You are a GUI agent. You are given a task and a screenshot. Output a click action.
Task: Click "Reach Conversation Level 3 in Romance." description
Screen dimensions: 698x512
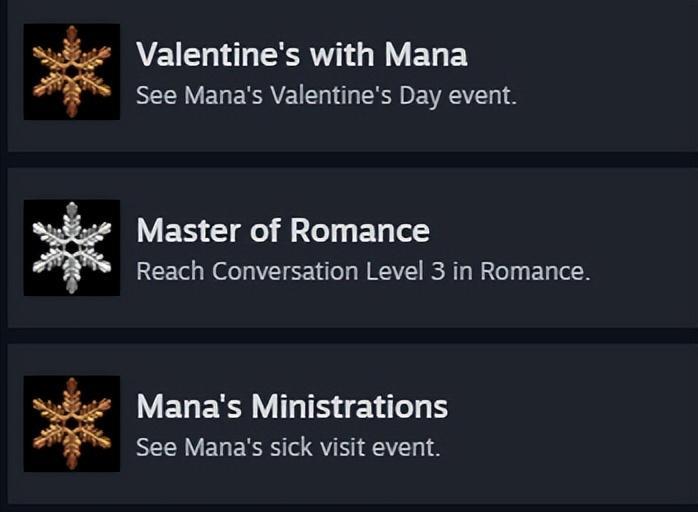[363, 272]
